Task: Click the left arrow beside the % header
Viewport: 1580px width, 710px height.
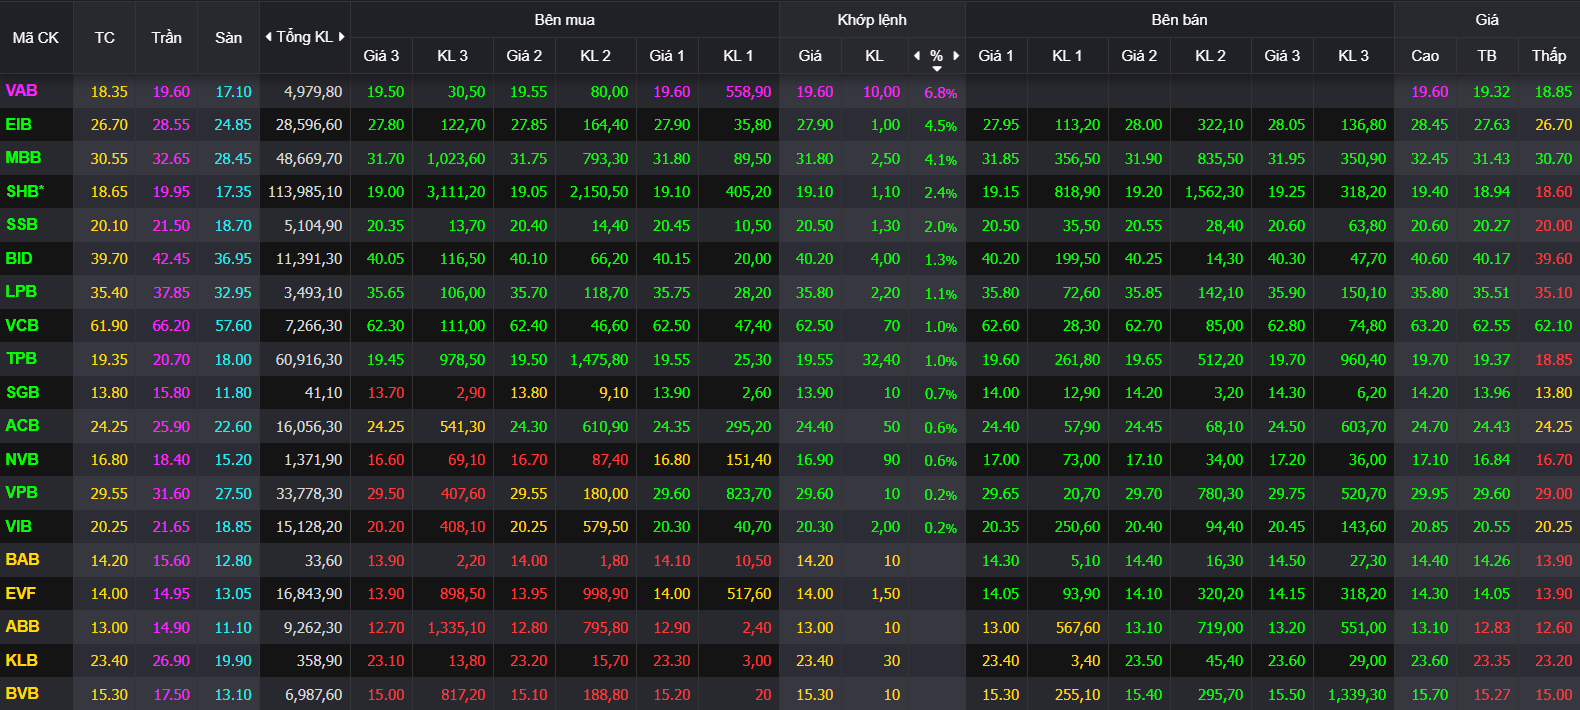Action: [917, 56]
